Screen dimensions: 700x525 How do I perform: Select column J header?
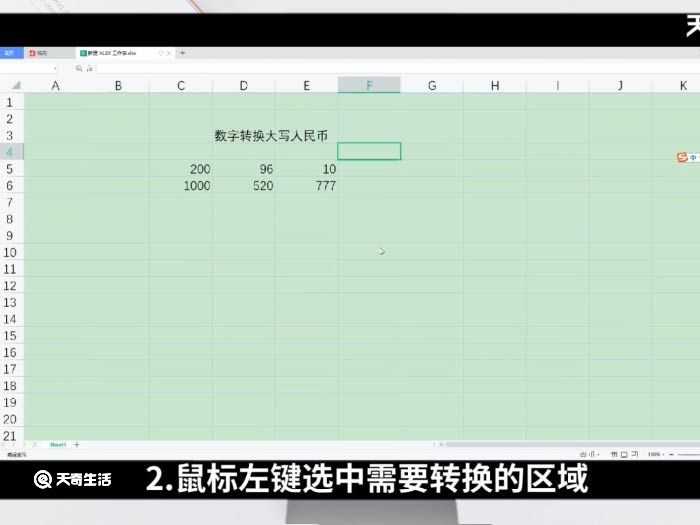[x=620, y=85]
